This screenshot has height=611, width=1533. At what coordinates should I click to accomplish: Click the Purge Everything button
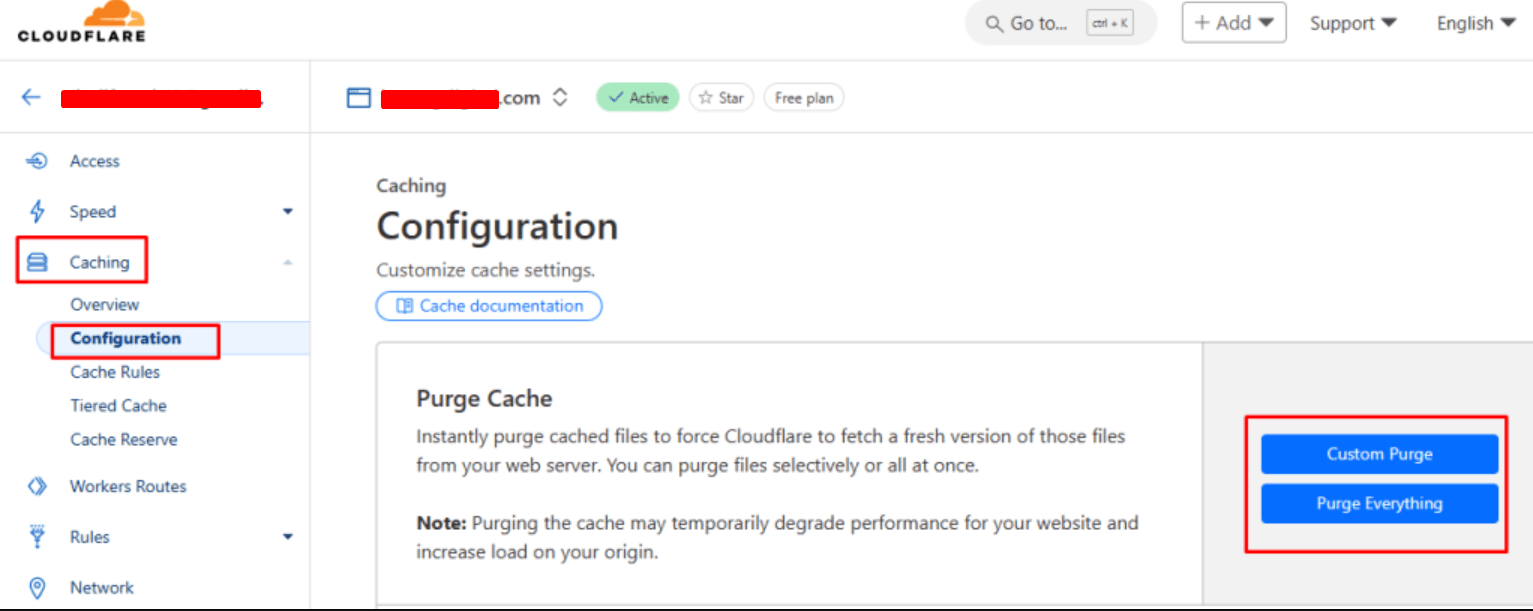(x=1379, y=504)
